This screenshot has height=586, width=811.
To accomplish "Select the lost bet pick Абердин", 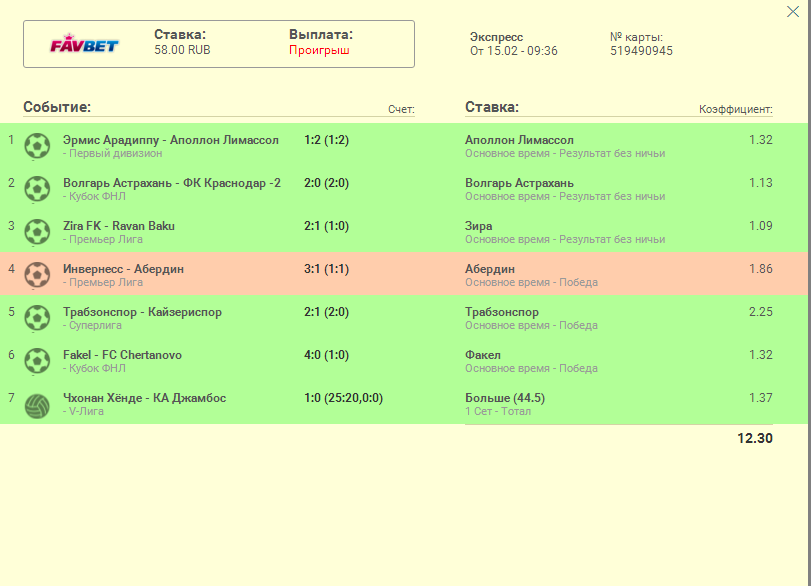I will pyautogui.click(x=490, y=269).
